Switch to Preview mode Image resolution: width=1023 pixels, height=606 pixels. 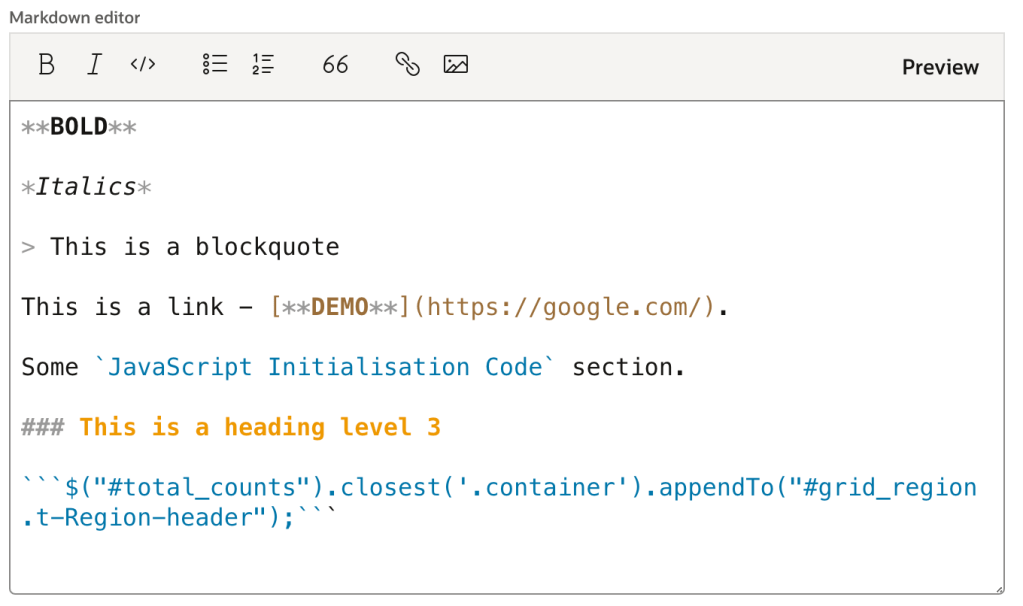[x=940, y=67]
